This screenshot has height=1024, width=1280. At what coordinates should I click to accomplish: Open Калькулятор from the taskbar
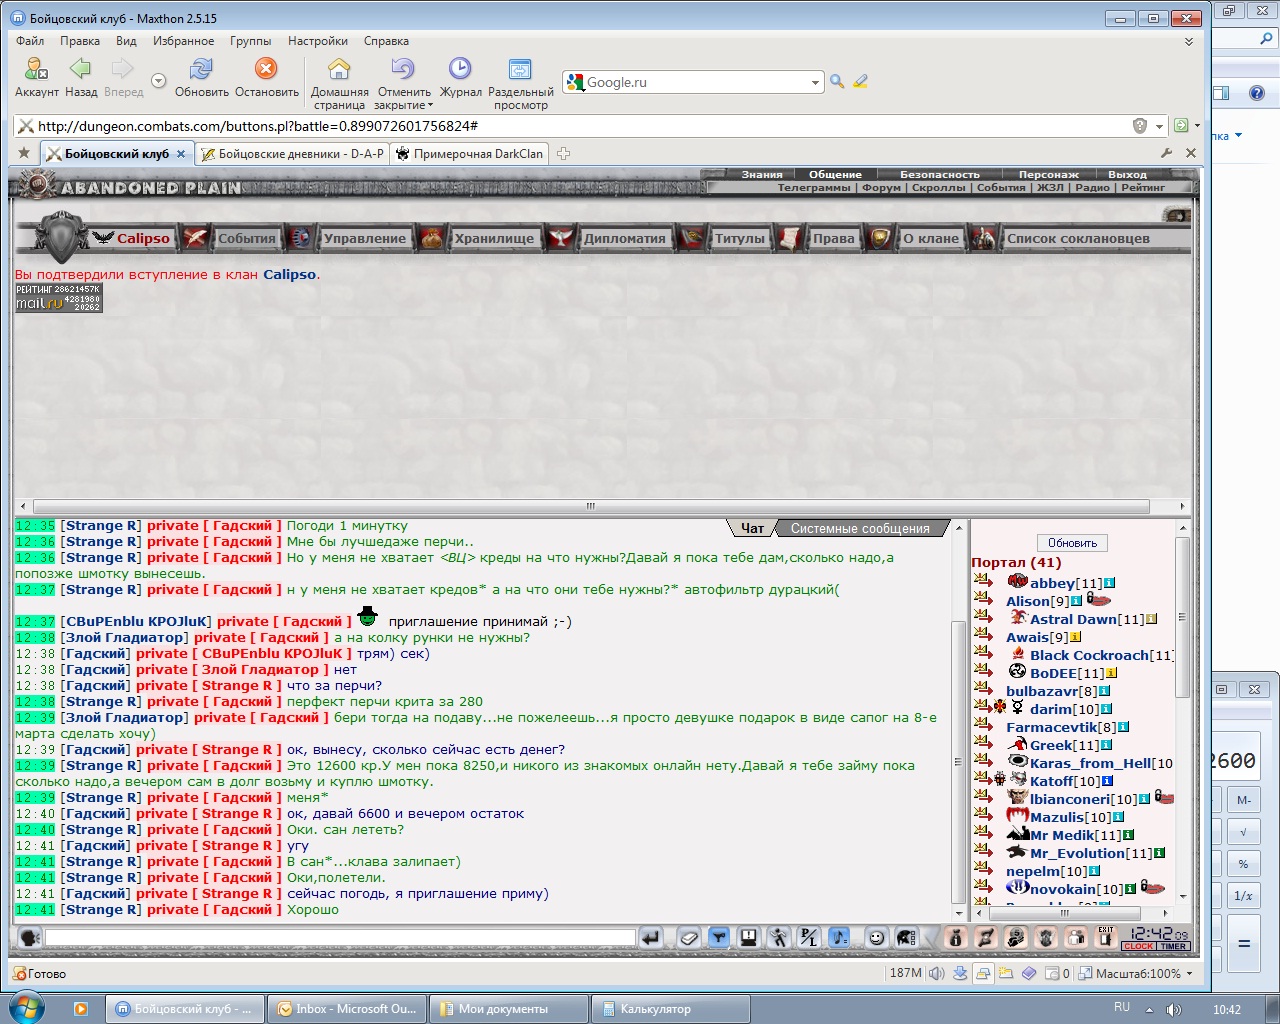pos(671,1009)
